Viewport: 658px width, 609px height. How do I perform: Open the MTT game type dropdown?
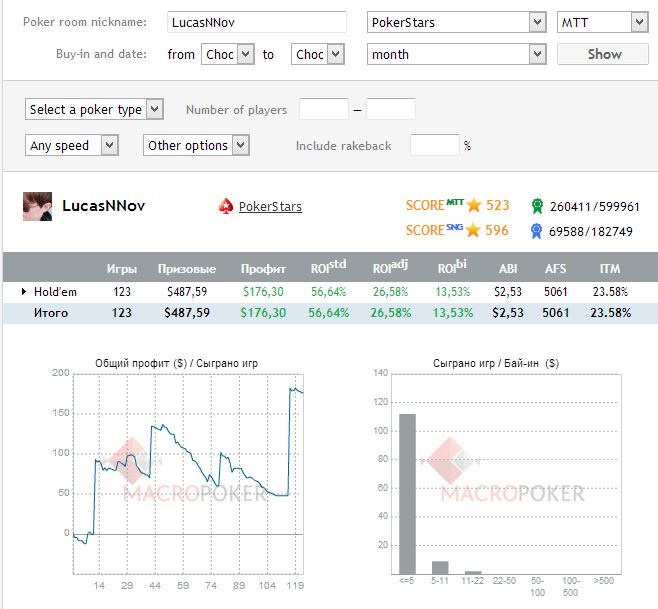tap(603, 22)
